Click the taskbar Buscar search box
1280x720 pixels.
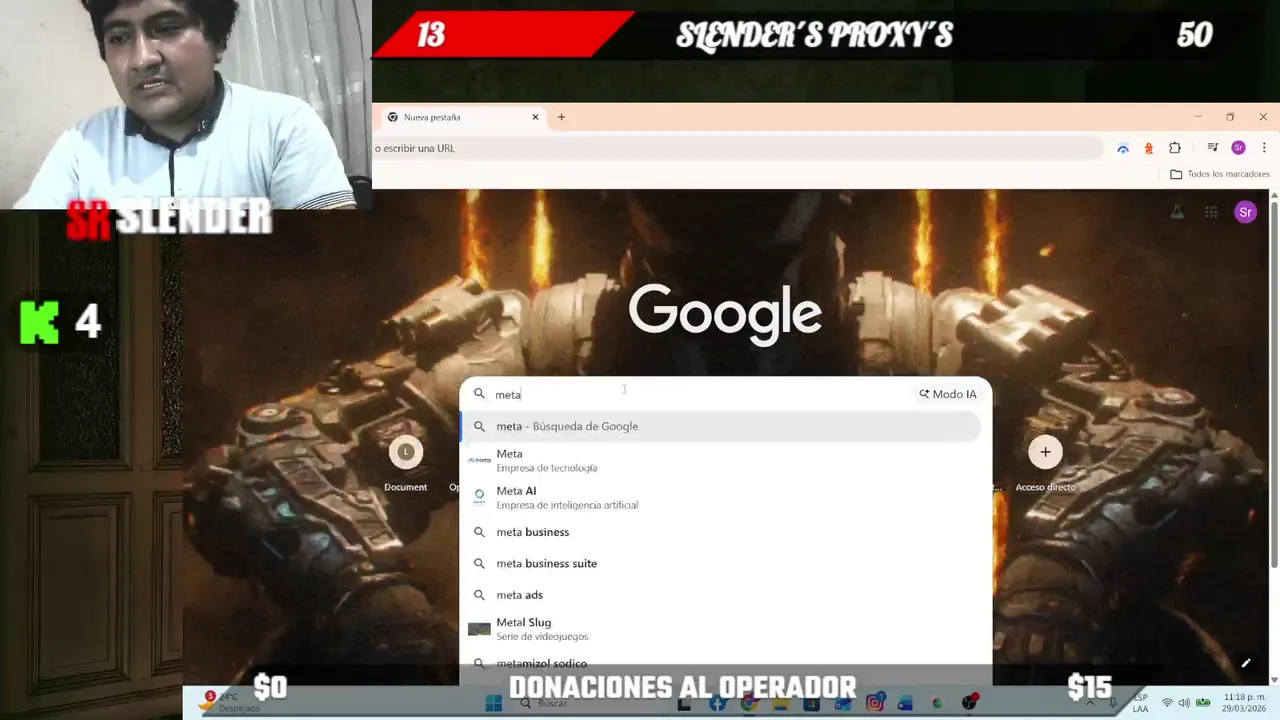[590, 703]
